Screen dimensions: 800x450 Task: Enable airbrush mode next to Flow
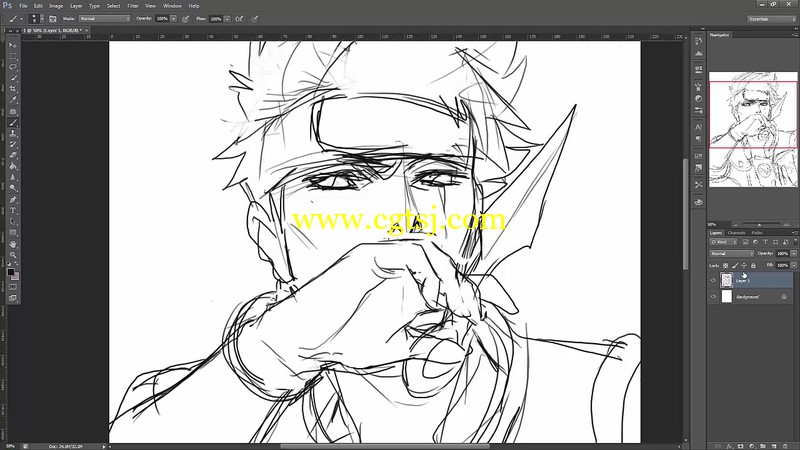point(239,19)
